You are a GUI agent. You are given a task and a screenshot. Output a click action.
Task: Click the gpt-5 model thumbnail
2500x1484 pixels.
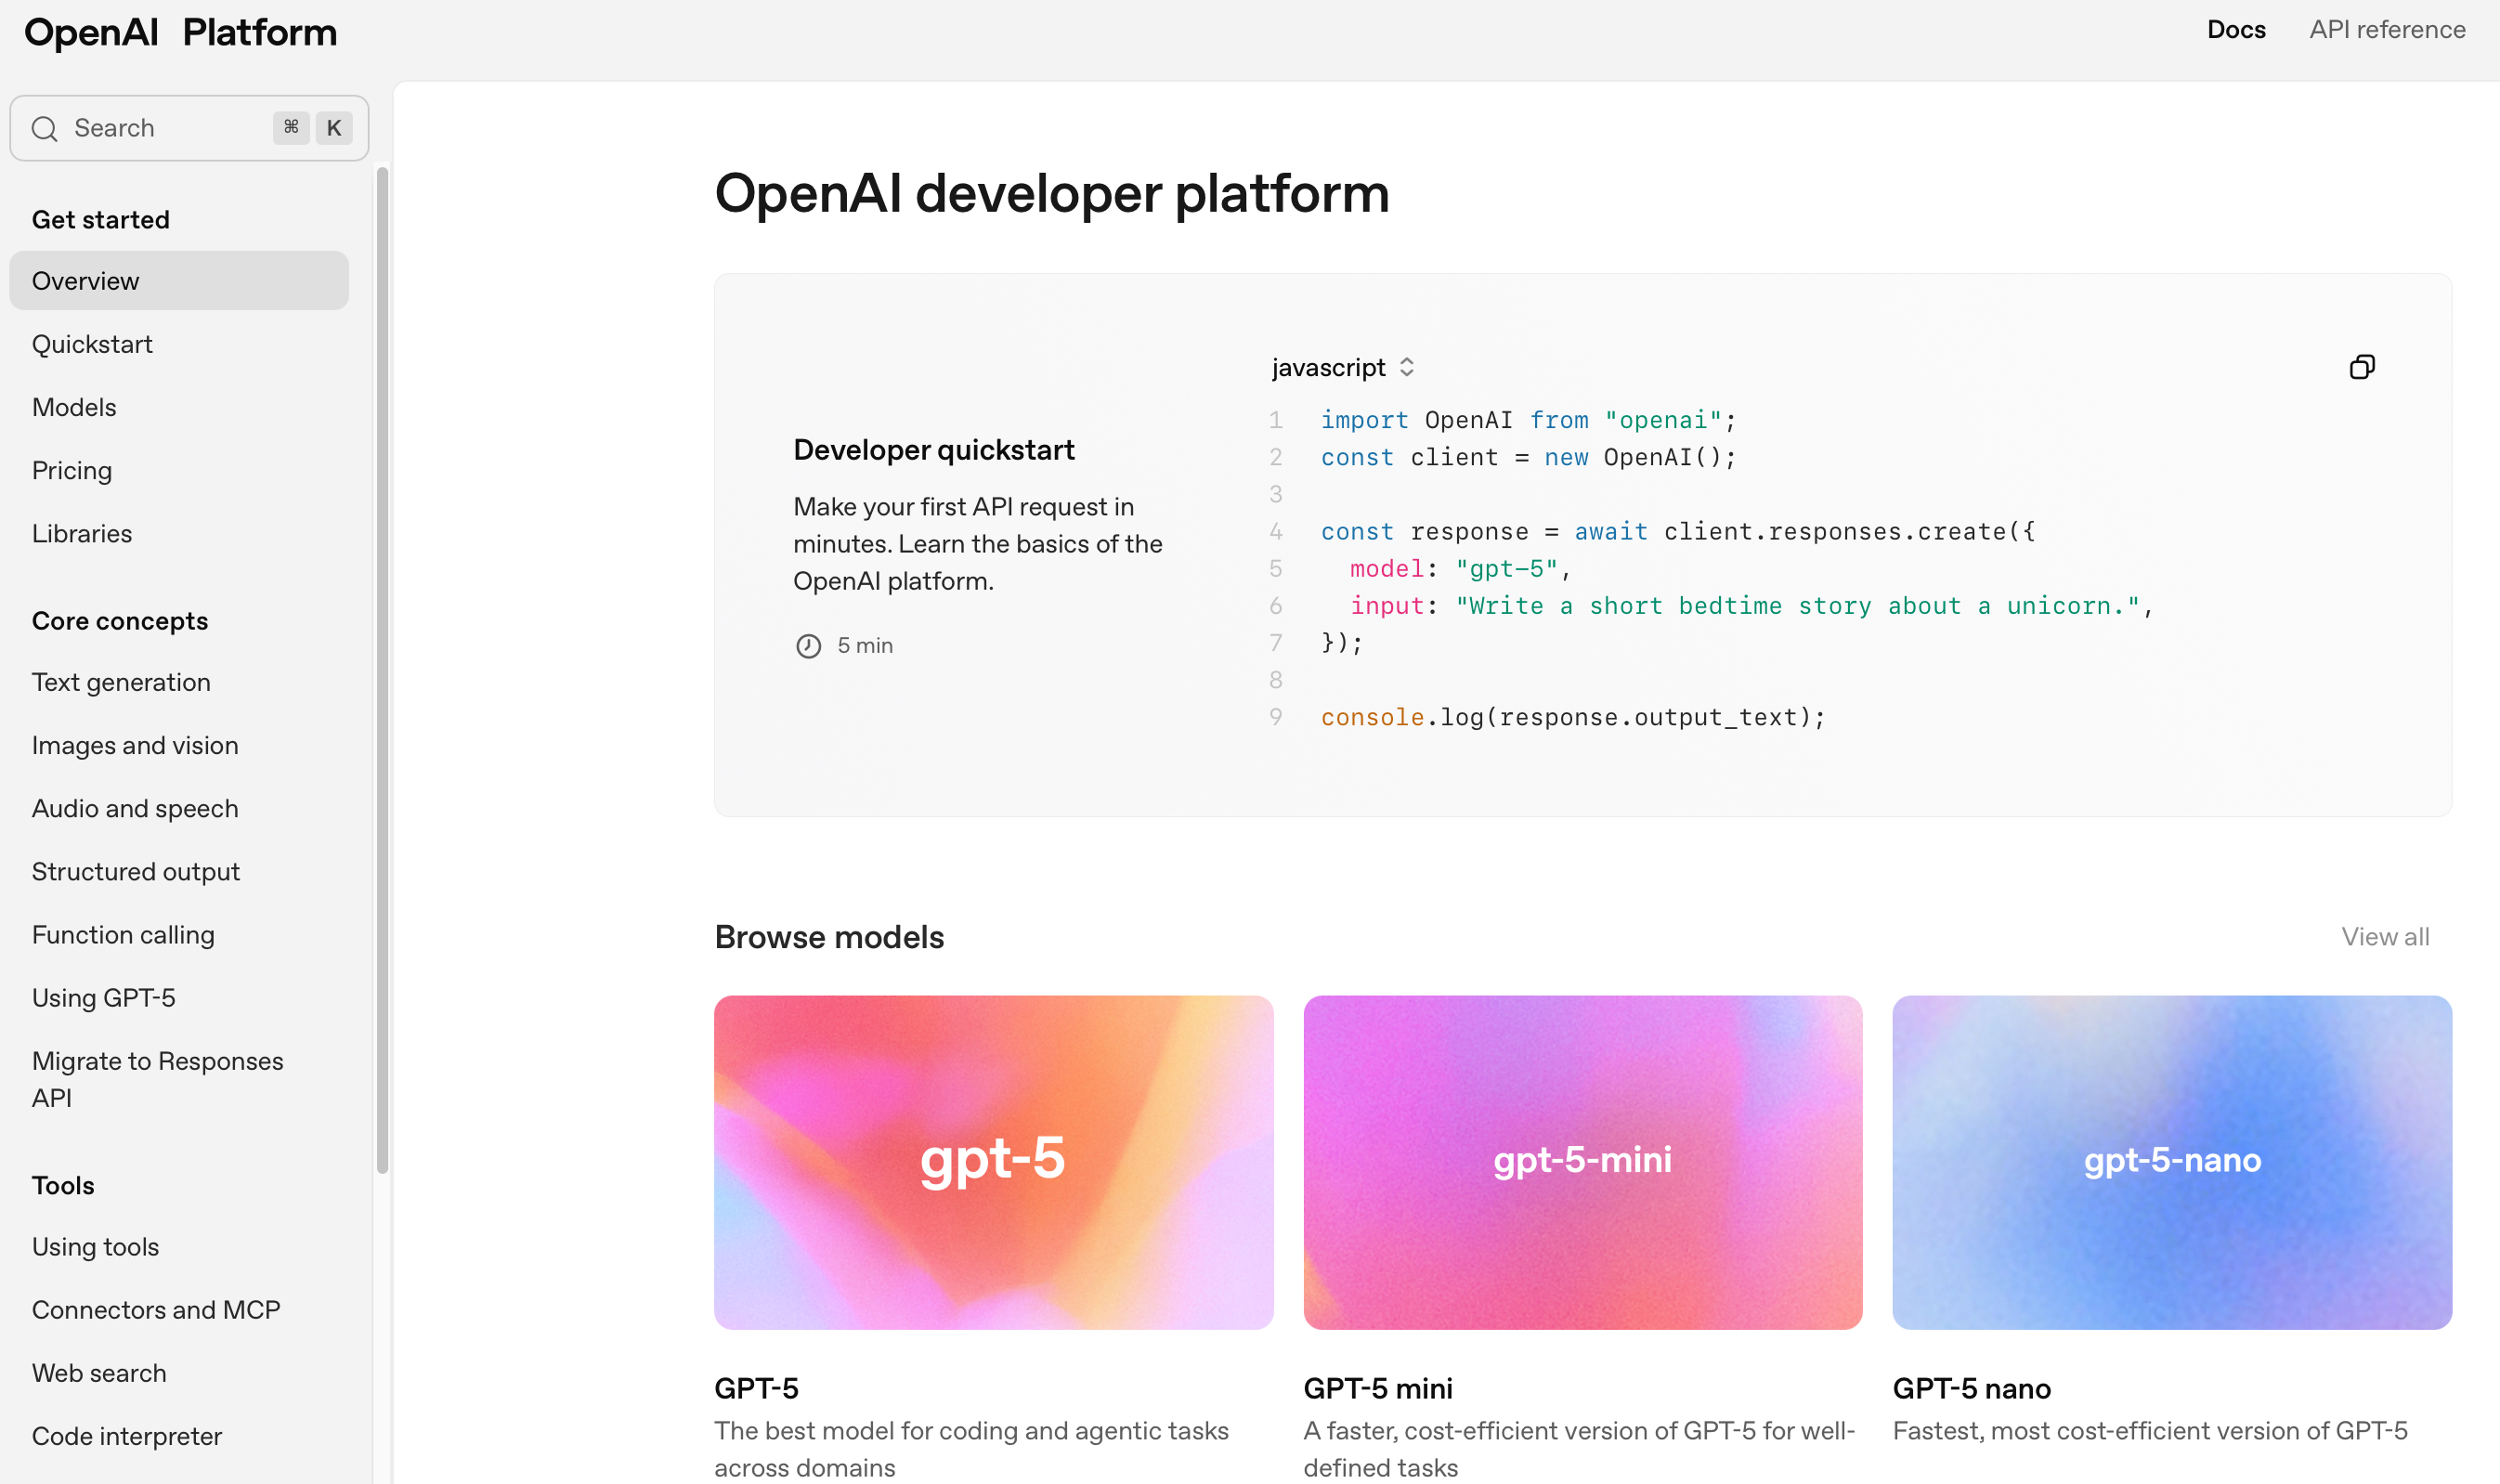[x=993, y=1161]
